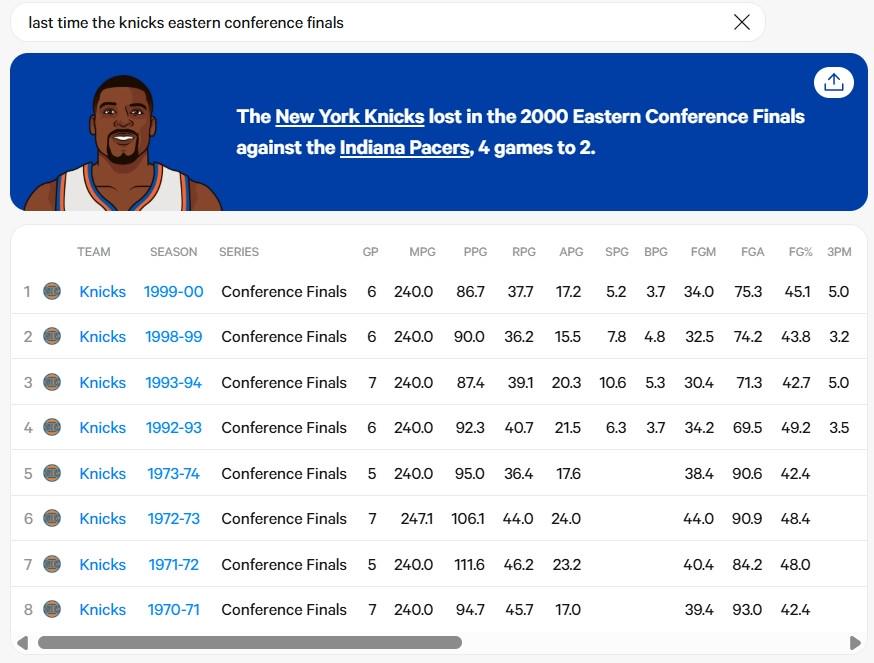Image resolution: width=874 pixels, height=663 pixels.
Task: Open the 1973-74 season link
Action: [173, 473]
